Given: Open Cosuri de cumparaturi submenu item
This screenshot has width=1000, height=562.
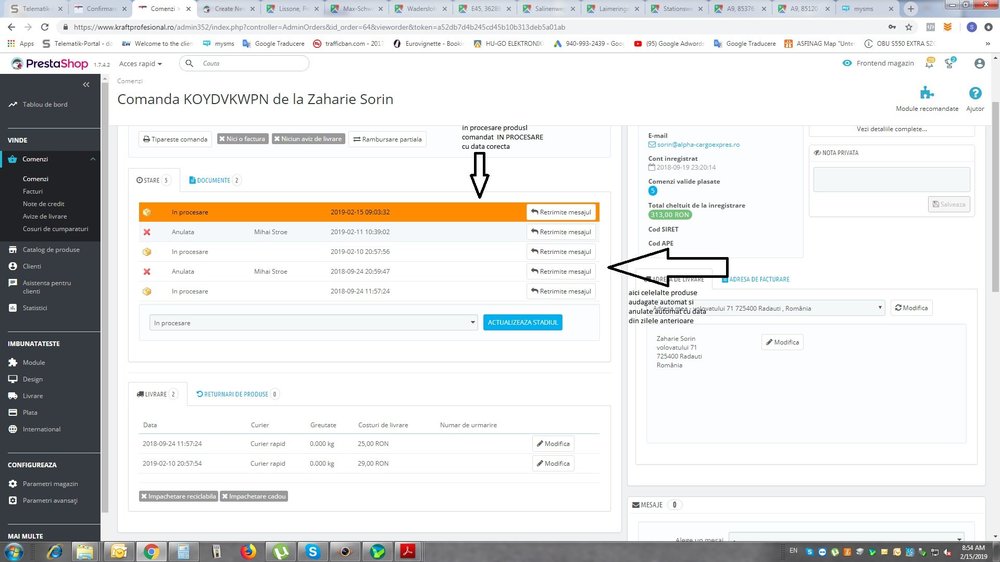Looking at the screenshot, I should (55, 228).
